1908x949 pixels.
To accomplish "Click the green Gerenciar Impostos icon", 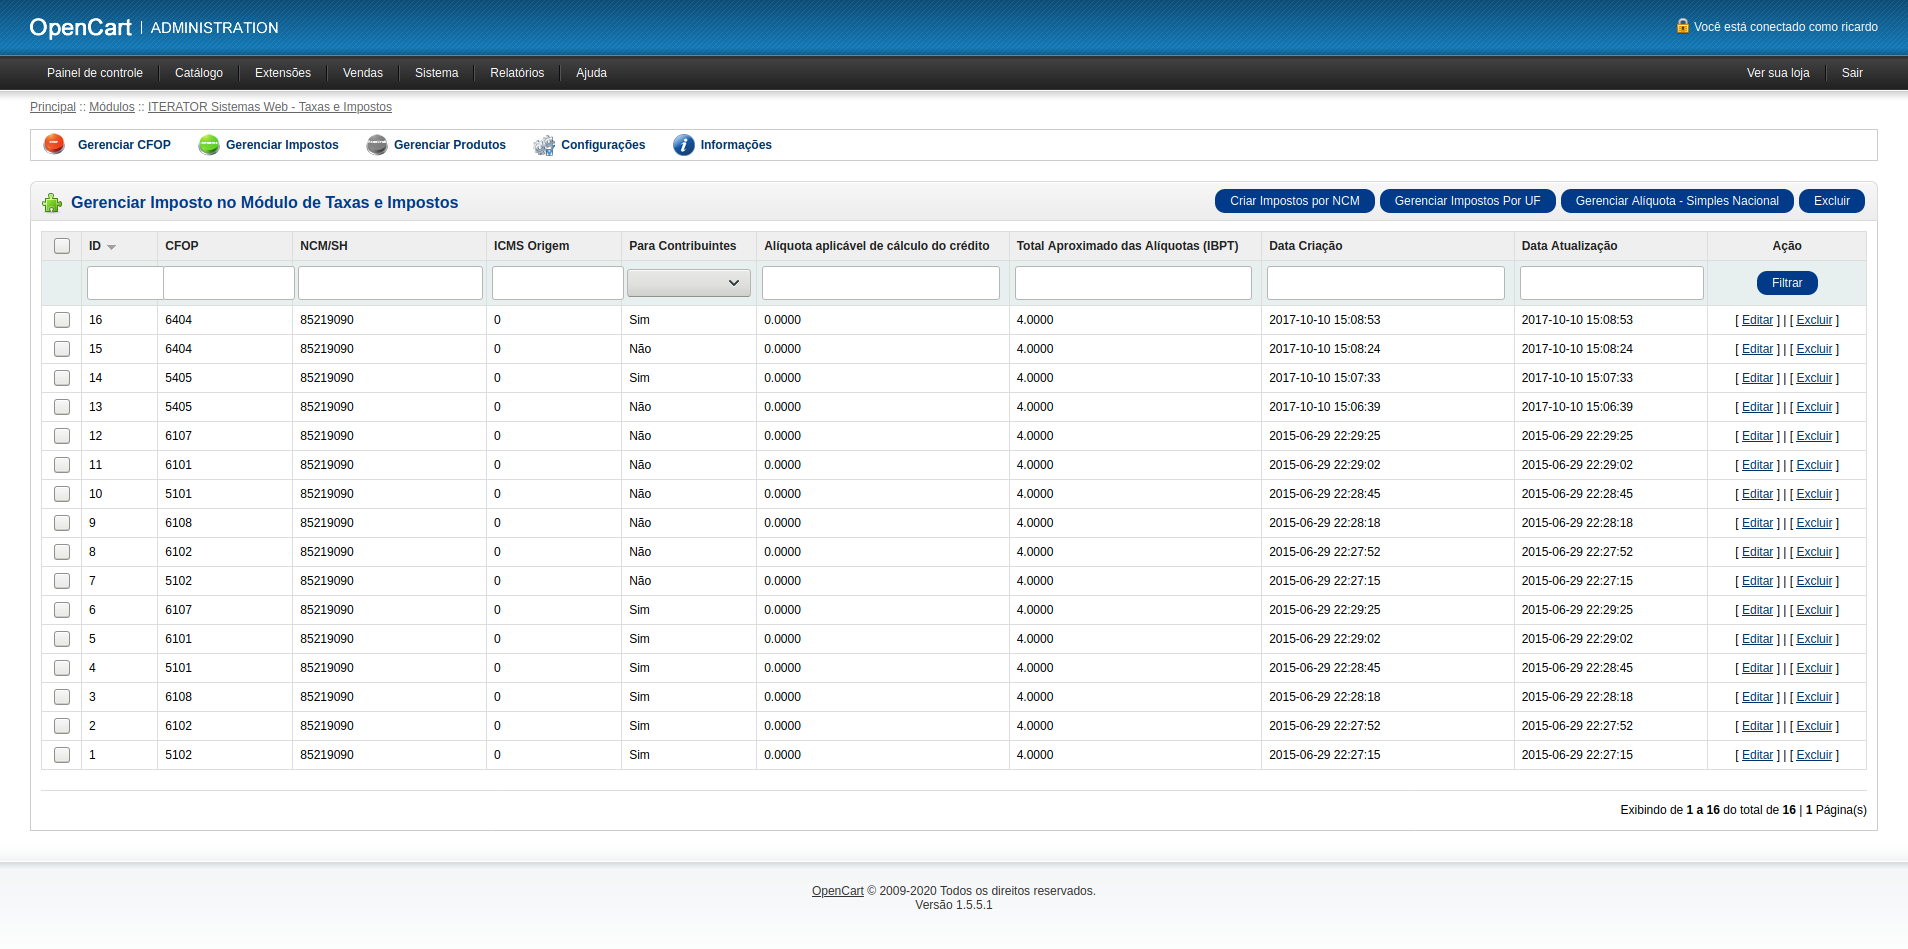I will pyautogui.click(x=209, y=145).
